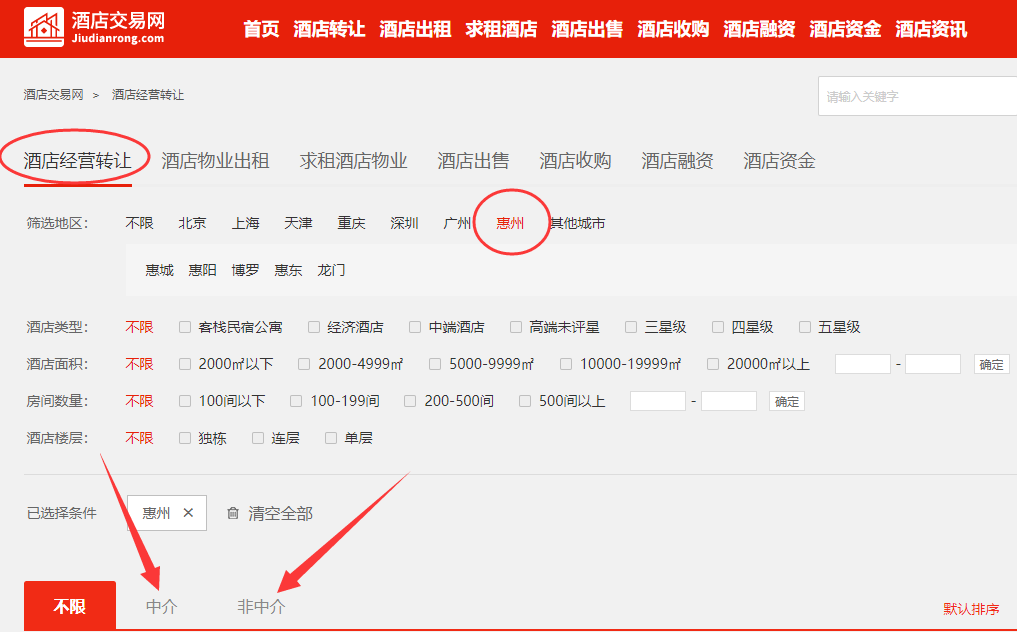The image size is (1017, 632).
Task: Check the 中端酒店 checkbox
Action: pos(415,327)
